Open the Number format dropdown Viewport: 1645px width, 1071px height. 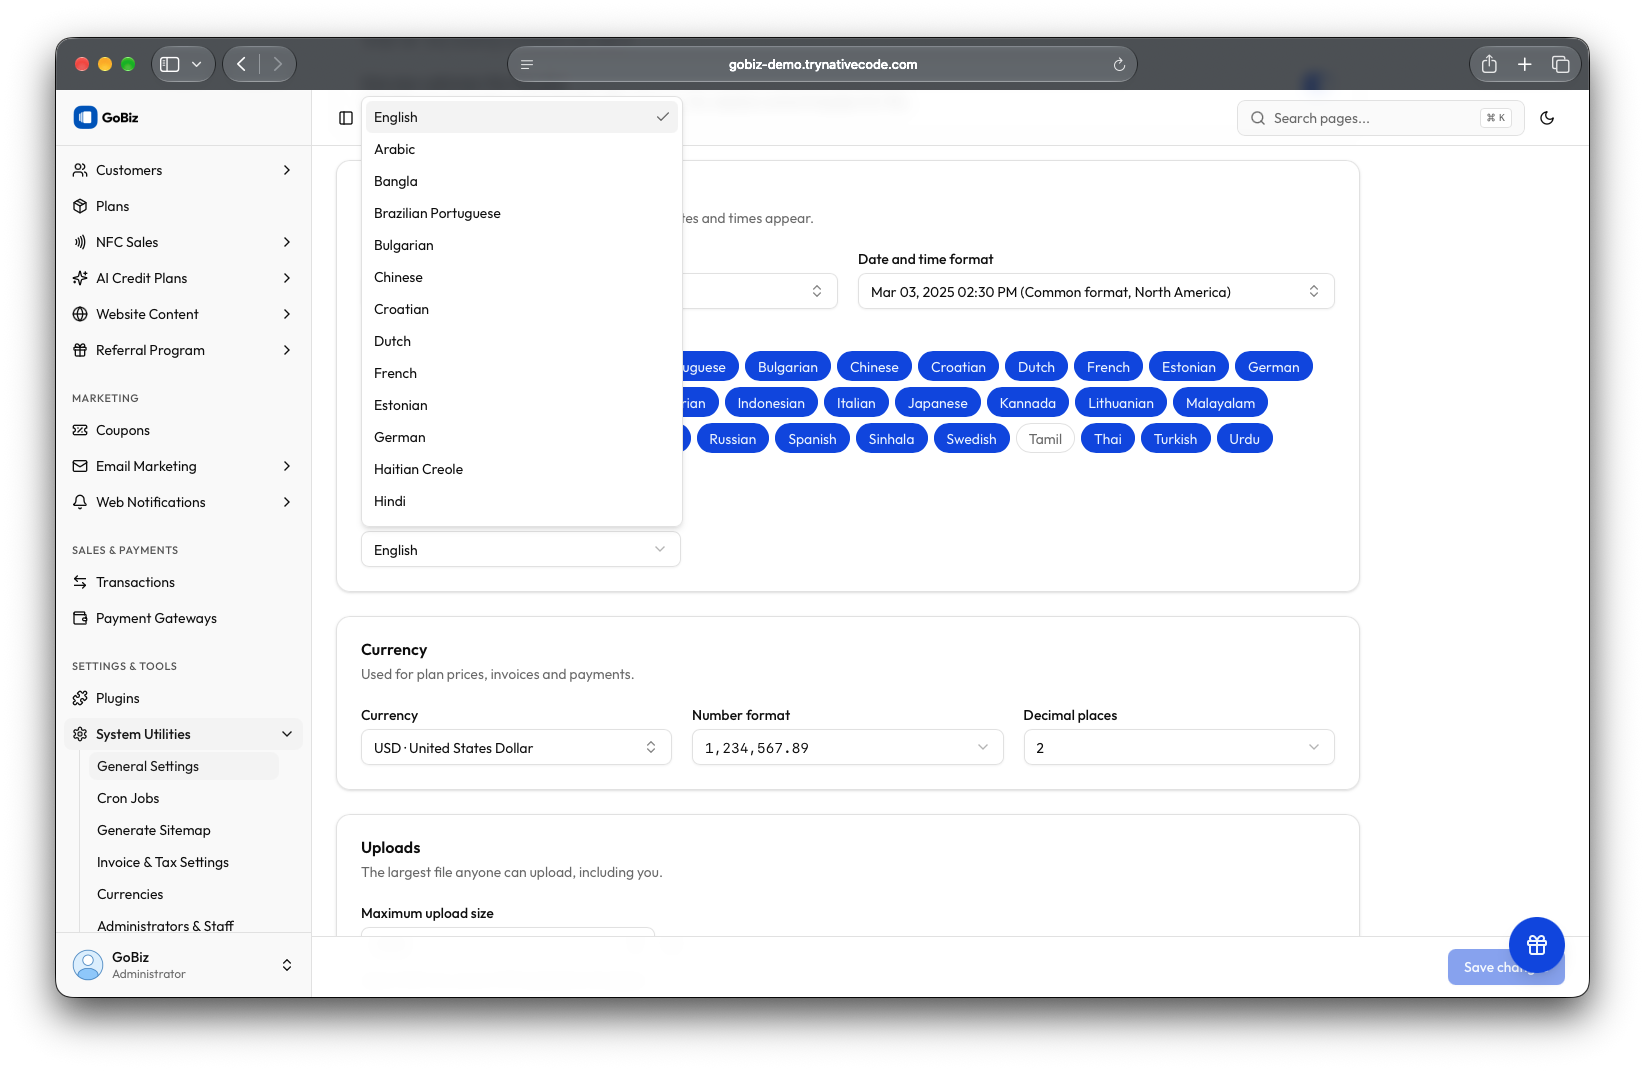pyautogui.click(x=847, y=747)
